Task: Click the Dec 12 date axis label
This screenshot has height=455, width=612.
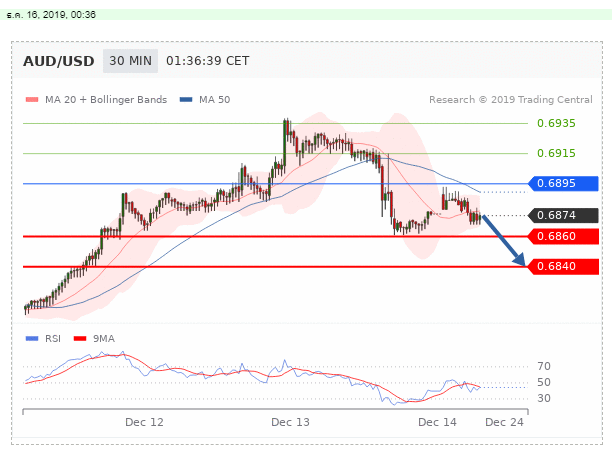Action: click(x=144, y=422)
